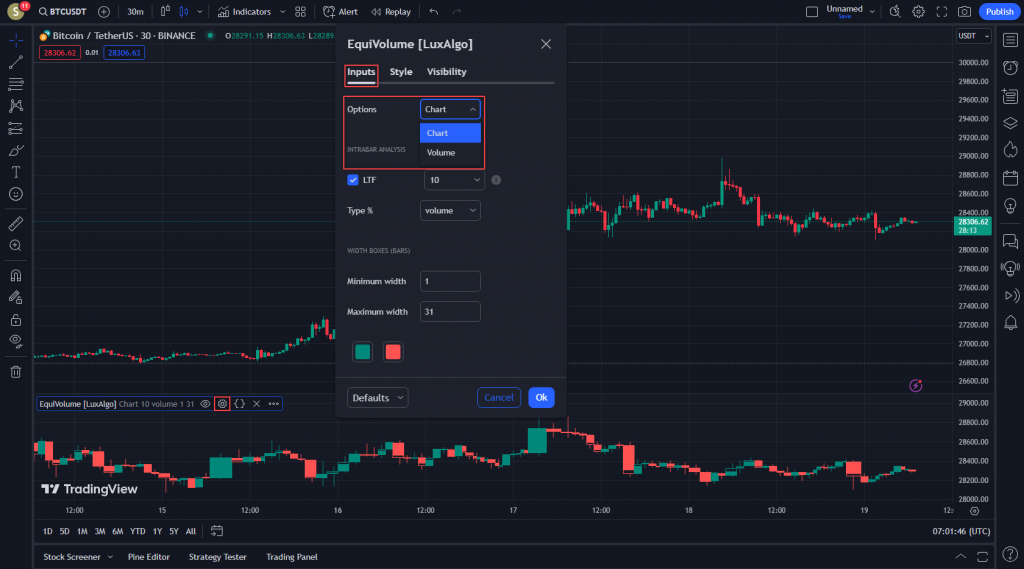The width and height of the screenshot is (1024, 569).
Task: Activate the zoom in tool
Action: (x=16, y=246)
